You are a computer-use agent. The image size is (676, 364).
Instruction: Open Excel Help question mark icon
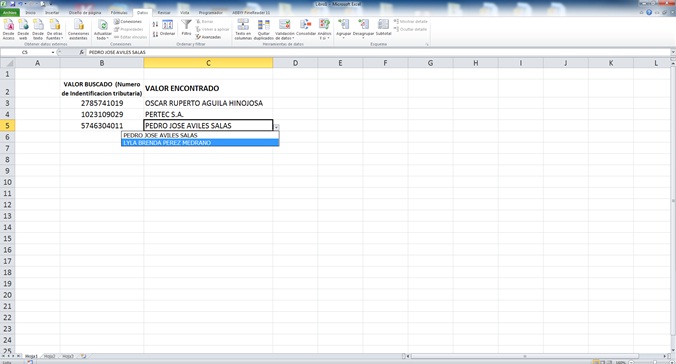[x=649, y=13]
